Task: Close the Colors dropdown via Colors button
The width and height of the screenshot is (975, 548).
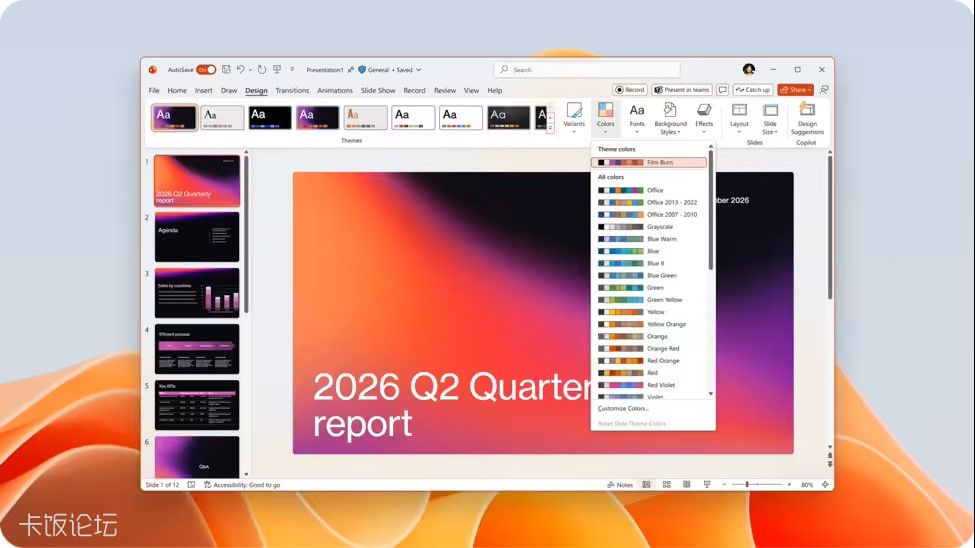Action: [606, 118]
